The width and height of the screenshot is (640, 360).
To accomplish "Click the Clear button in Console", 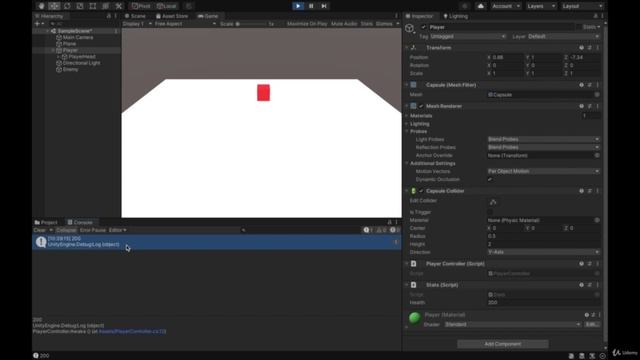I will coord(40,230).
